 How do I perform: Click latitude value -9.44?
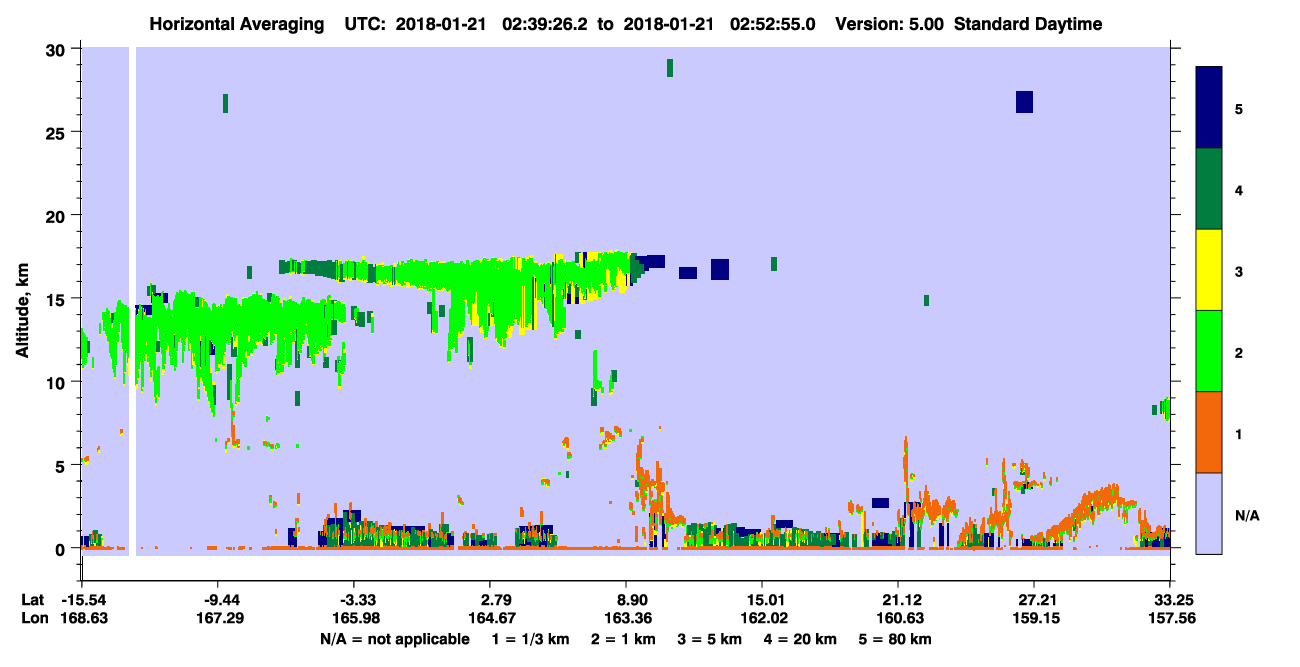click(x=218, y=600)
